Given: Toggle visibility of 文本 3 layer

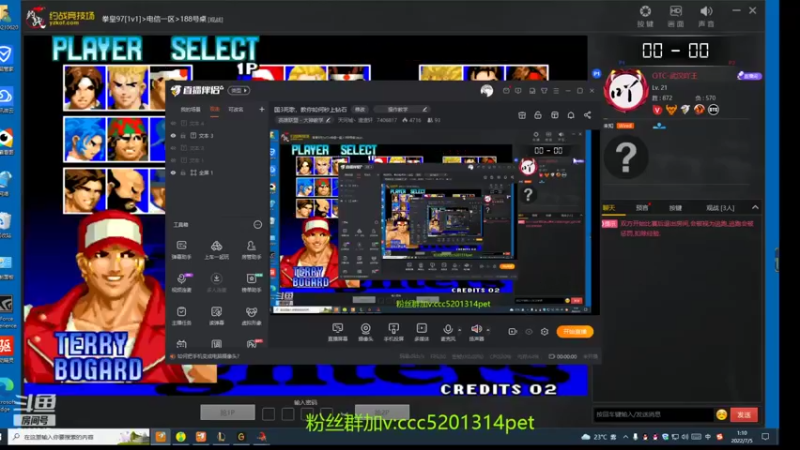Looking at the screenshot, I should 173,136.
